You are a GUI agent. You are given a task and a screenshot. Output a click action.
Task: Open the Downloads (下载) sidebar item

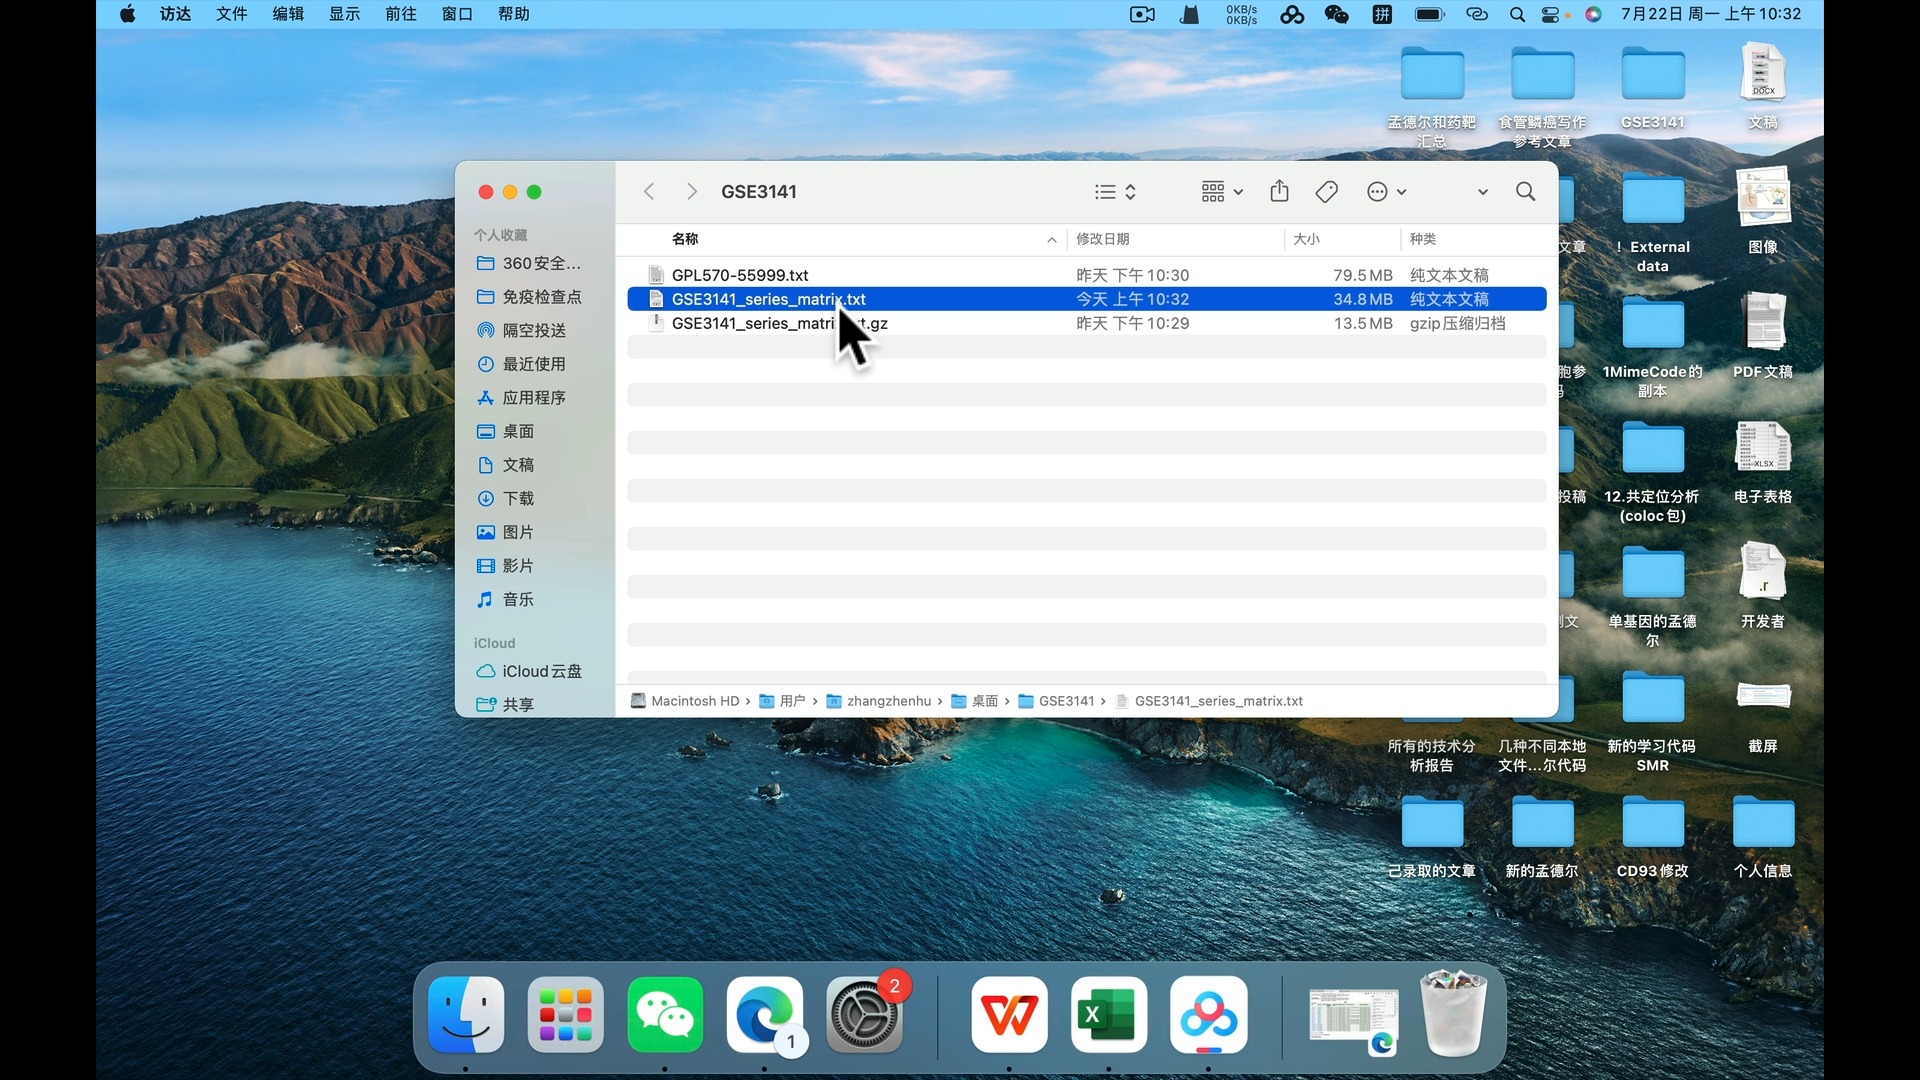coord(517,498)
